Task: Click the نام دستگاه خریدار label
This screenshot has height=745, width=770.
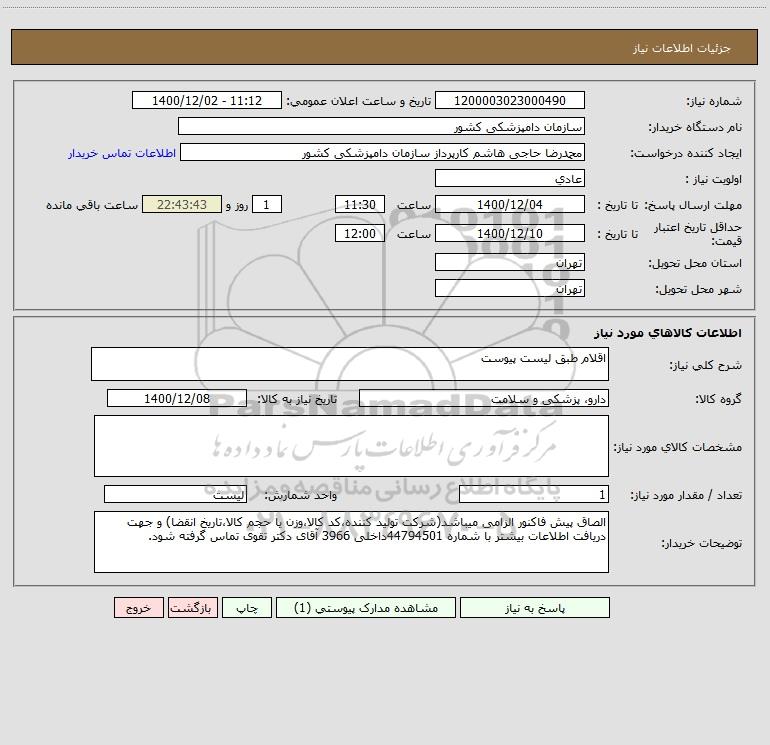Action: click(x=695, y=128)
